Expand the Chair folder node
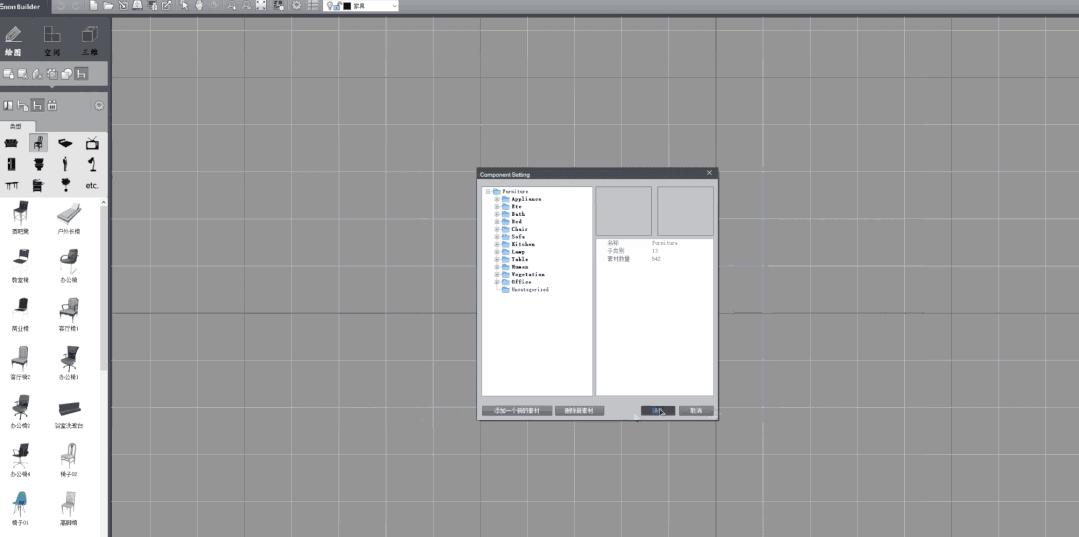The height and width of the screenshot is (537, 1079). click(x=497, y=229)
